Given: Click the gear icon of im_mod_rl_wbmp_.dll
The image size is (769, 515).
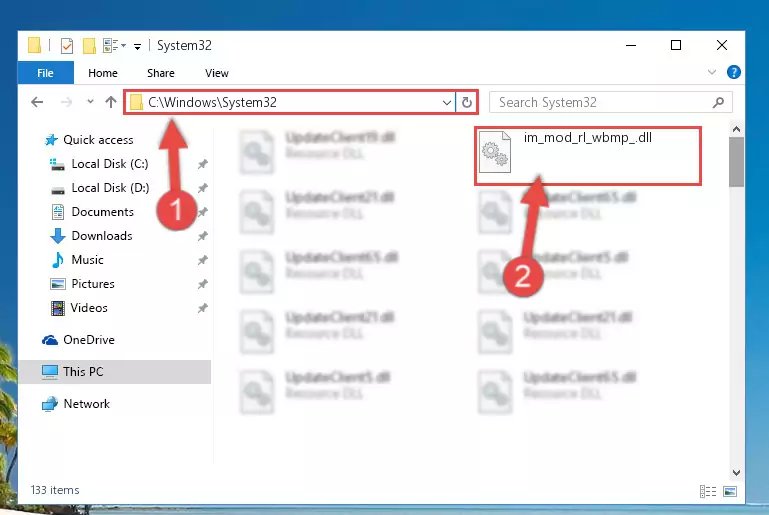Looking at the screenshot, I should 495,153.
